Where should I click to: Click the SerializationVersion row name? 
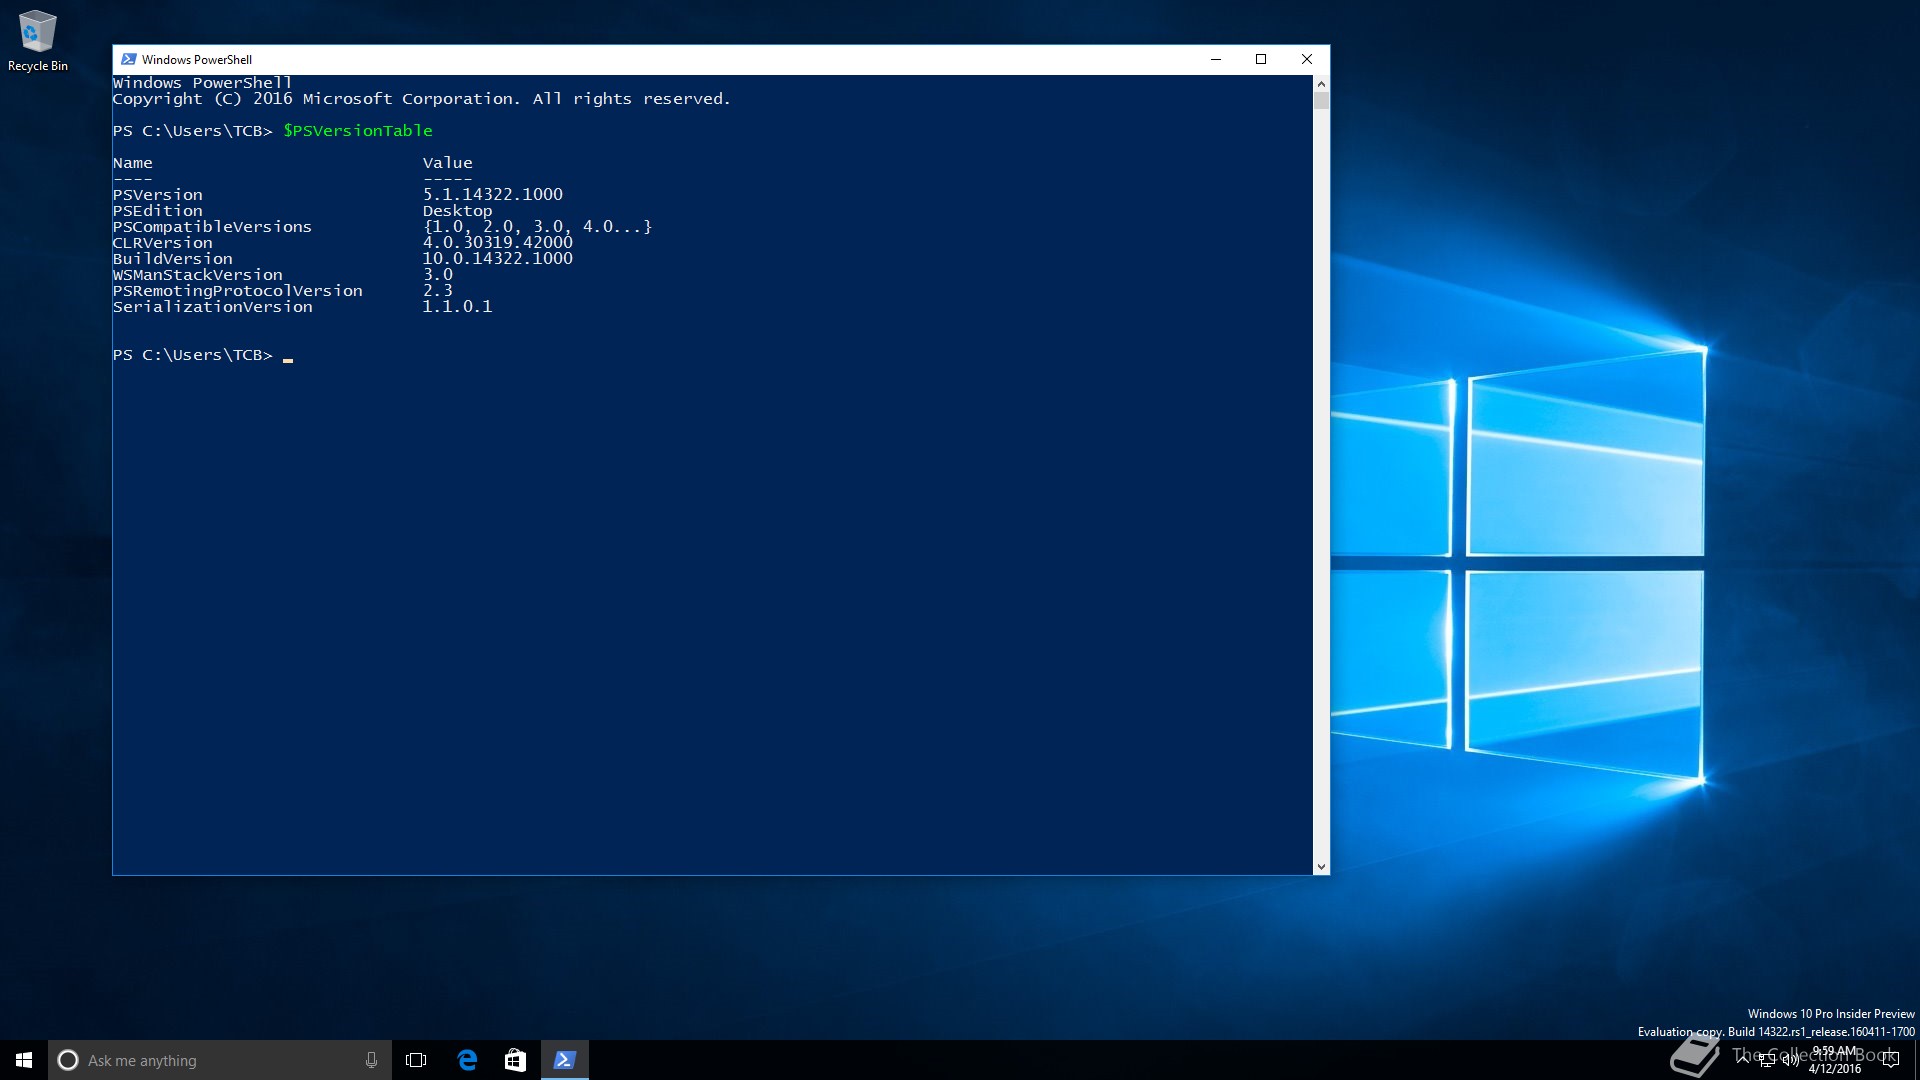click(213, 307)
